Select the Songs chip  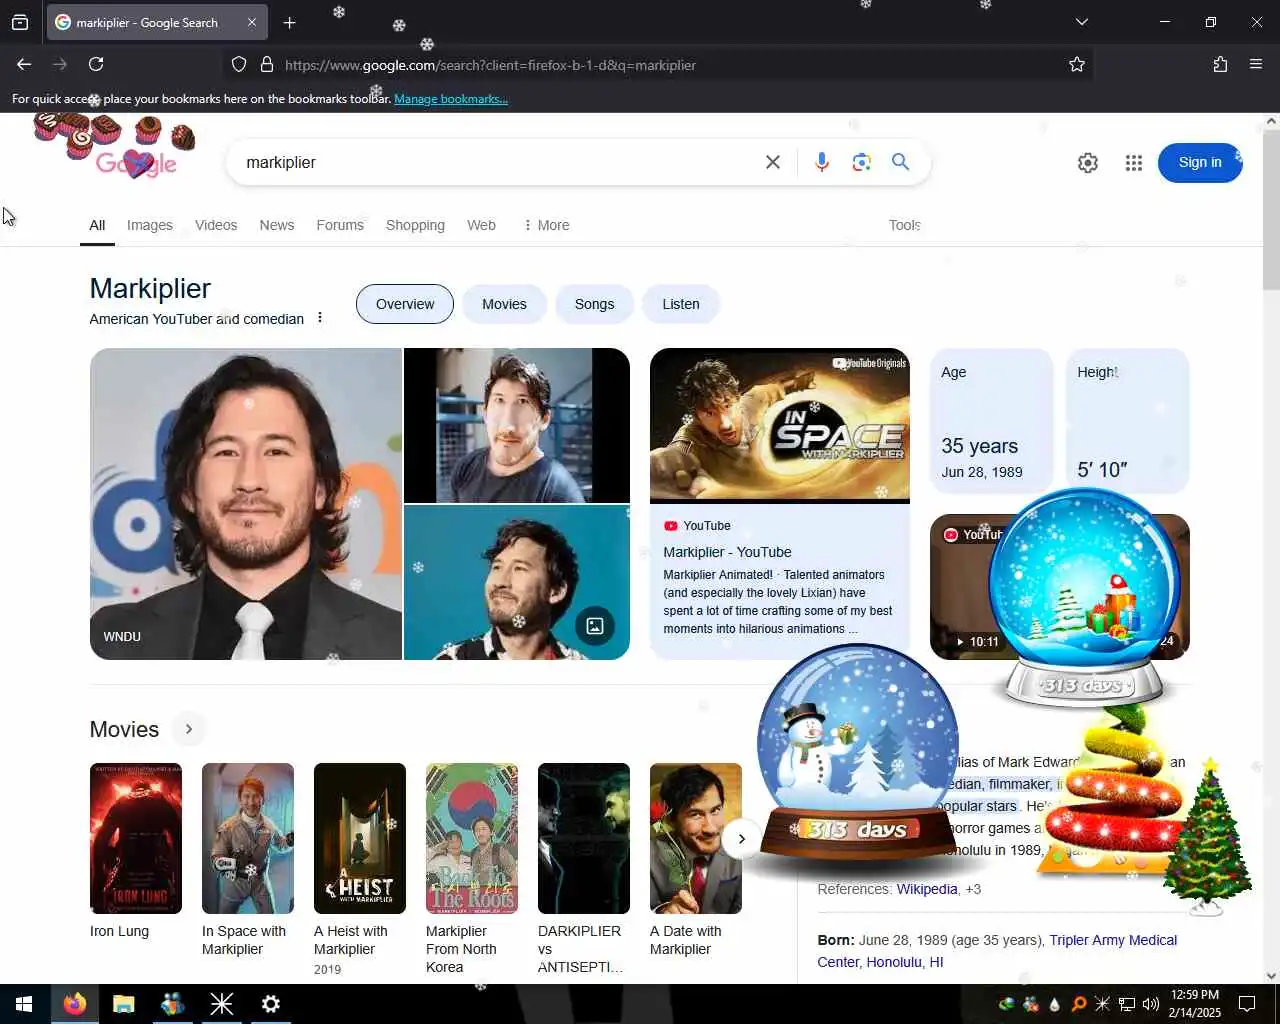click(x=594, y=304)
